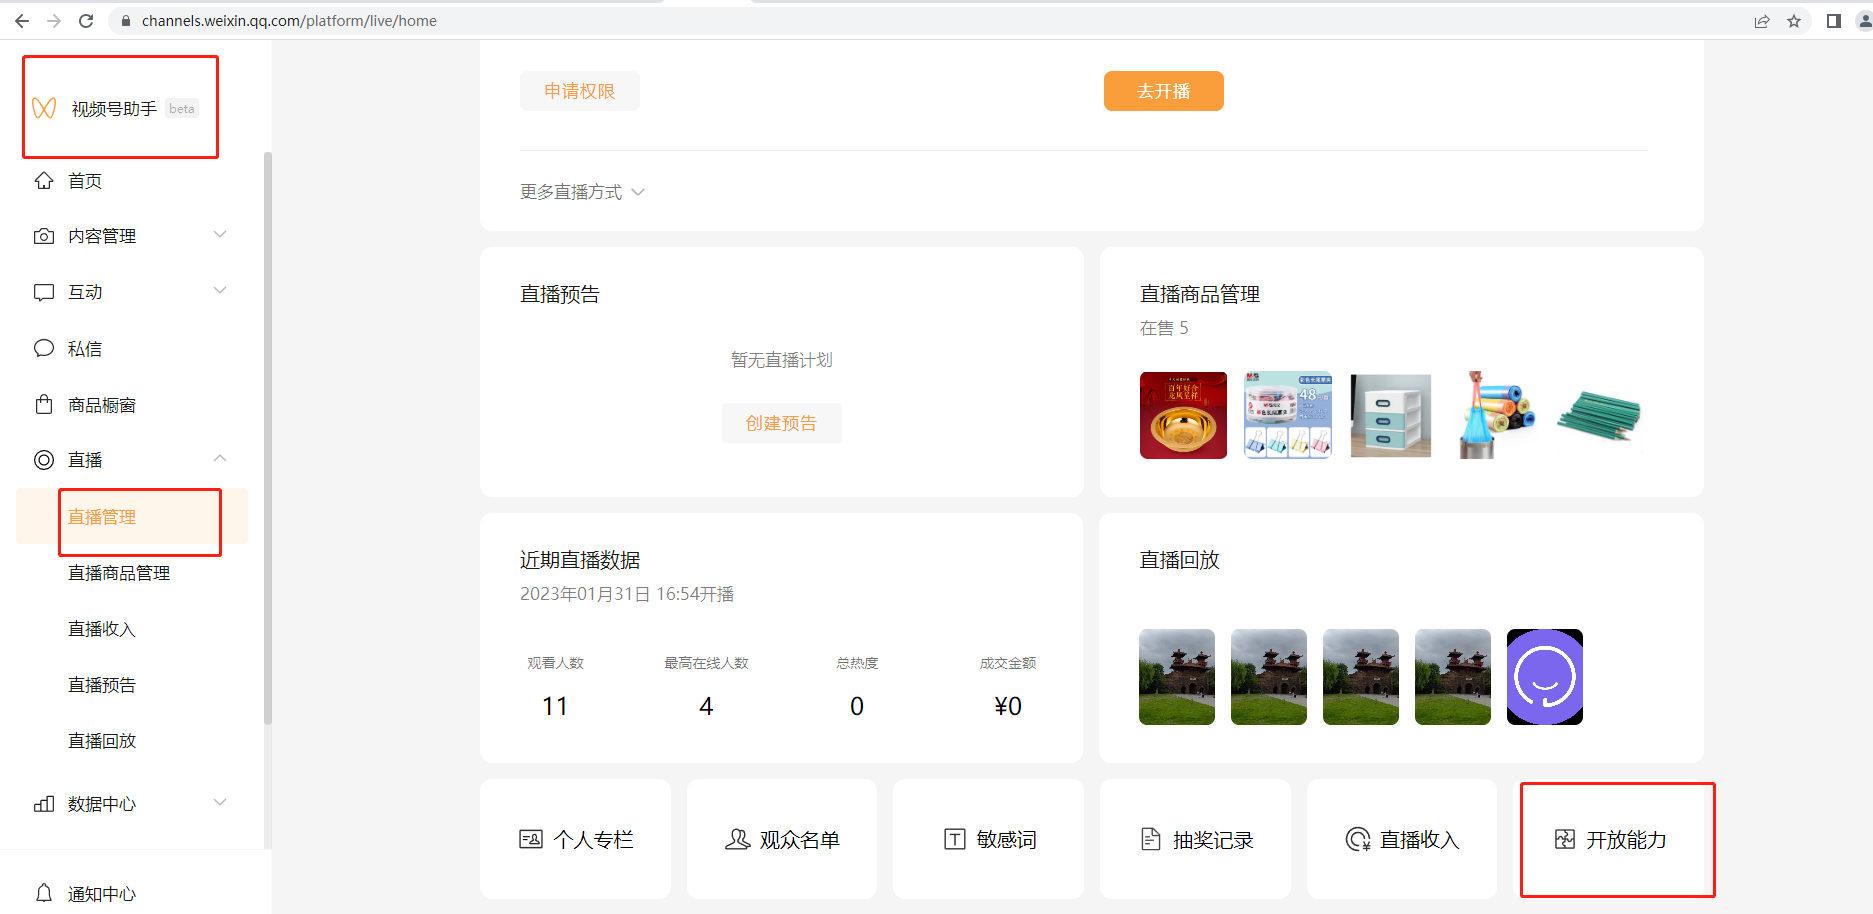Click the 直播收入 coin icon in bottom cards

tap(1358, 839)
